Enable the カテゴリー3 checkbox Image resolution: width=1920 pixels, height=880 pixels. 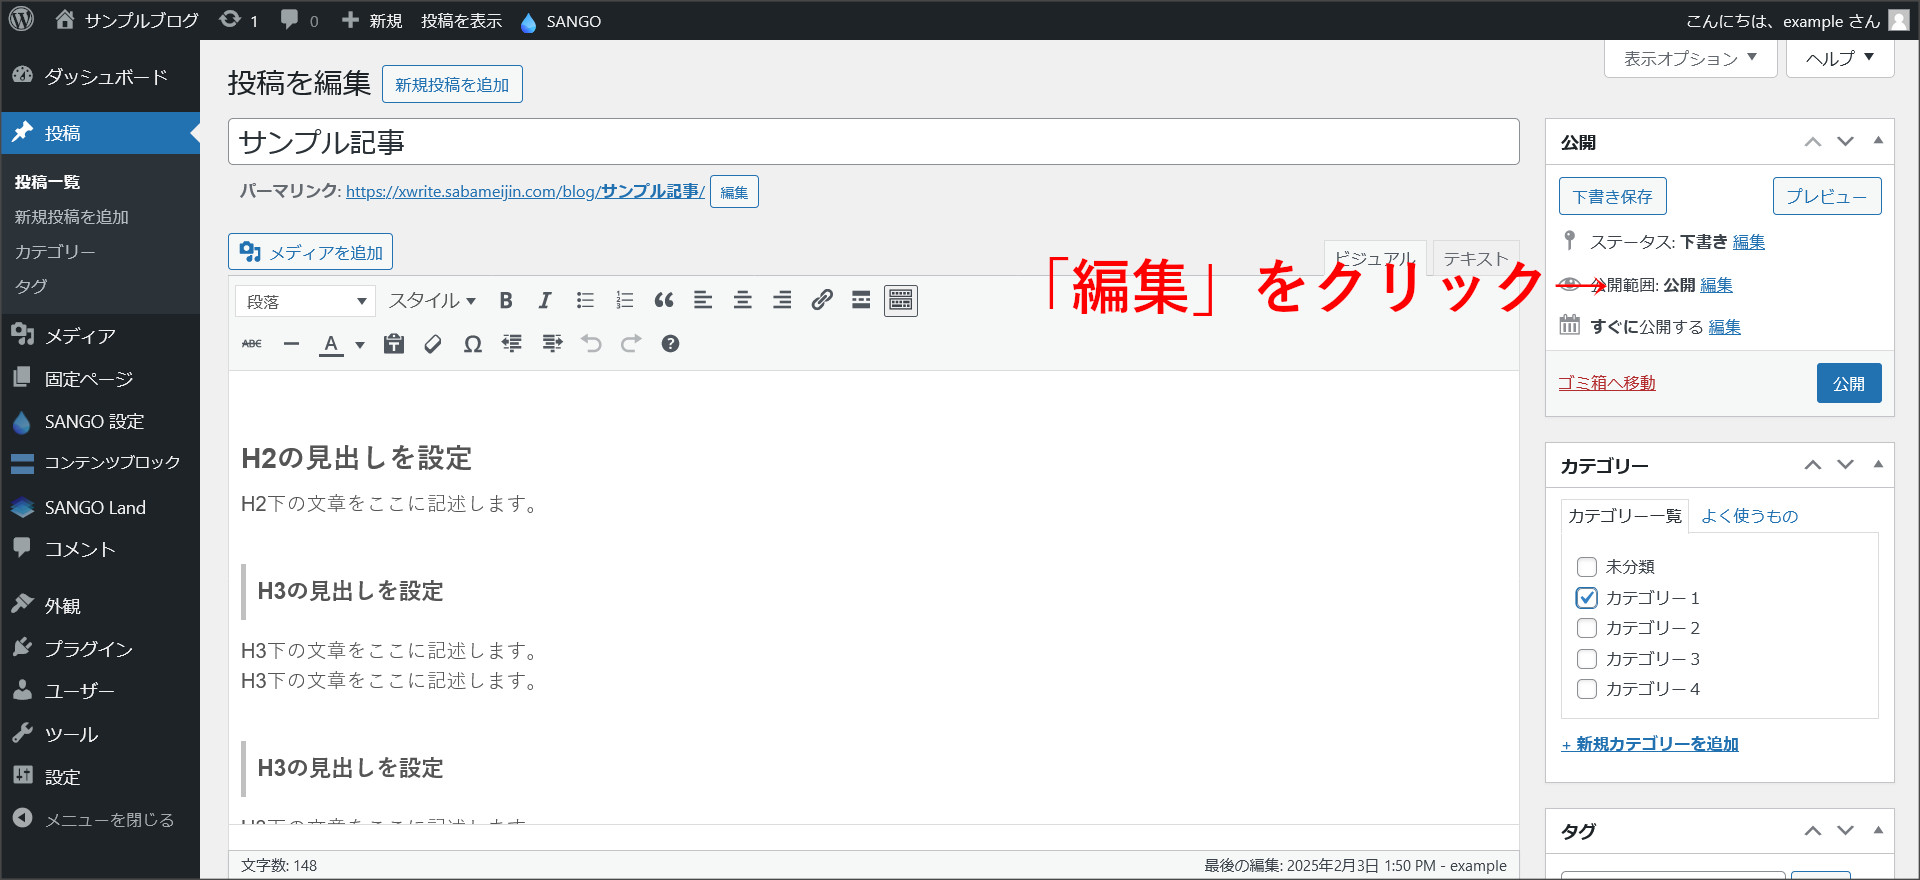click(x=1587, y=659)
